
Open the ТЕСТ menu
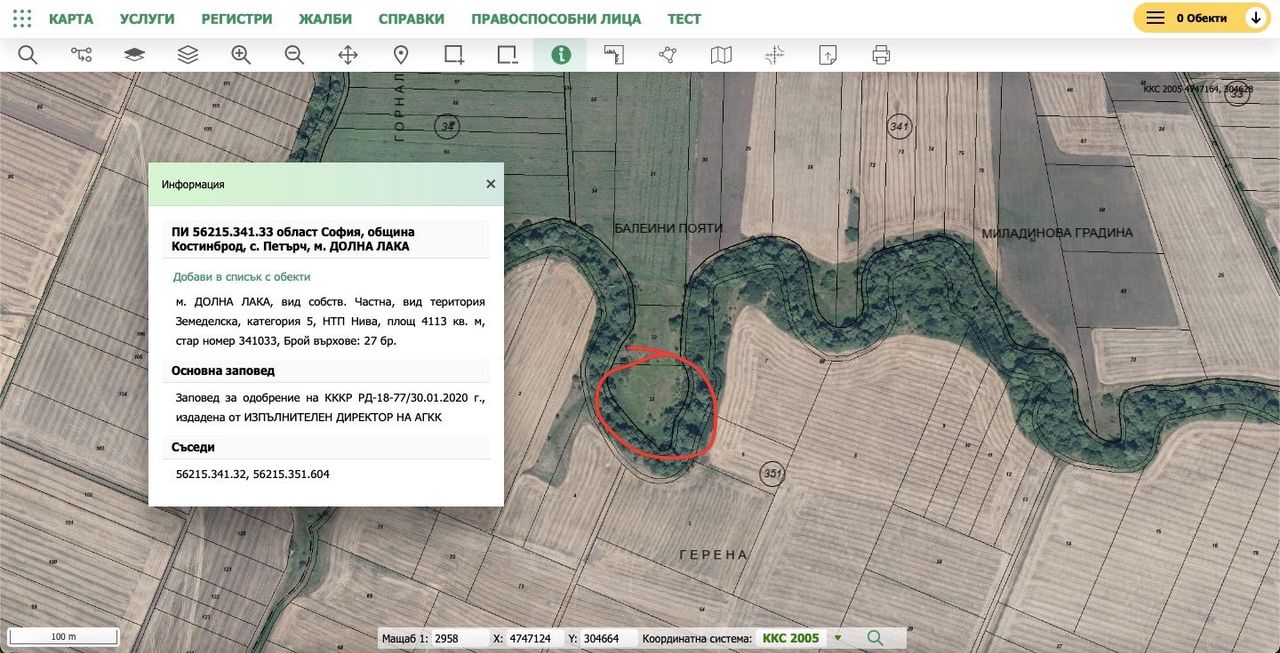[x=684, y=19]
